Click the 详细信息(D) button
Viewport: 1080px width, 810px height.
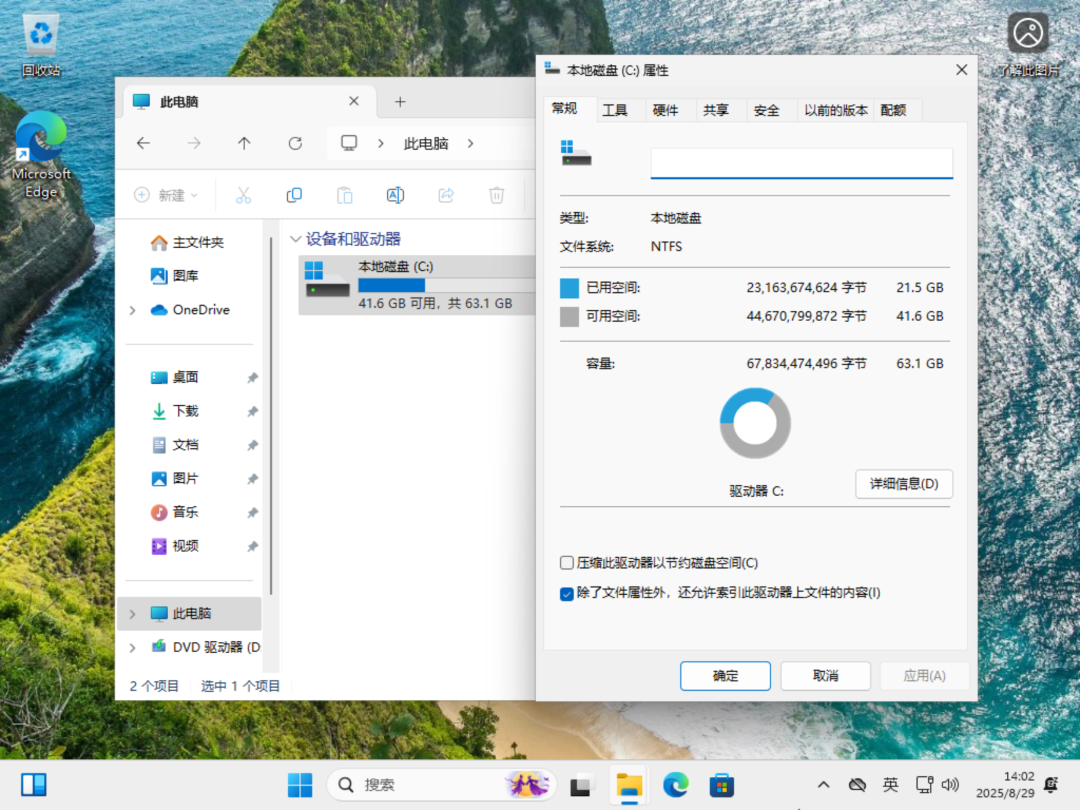(x=904, y=484)
